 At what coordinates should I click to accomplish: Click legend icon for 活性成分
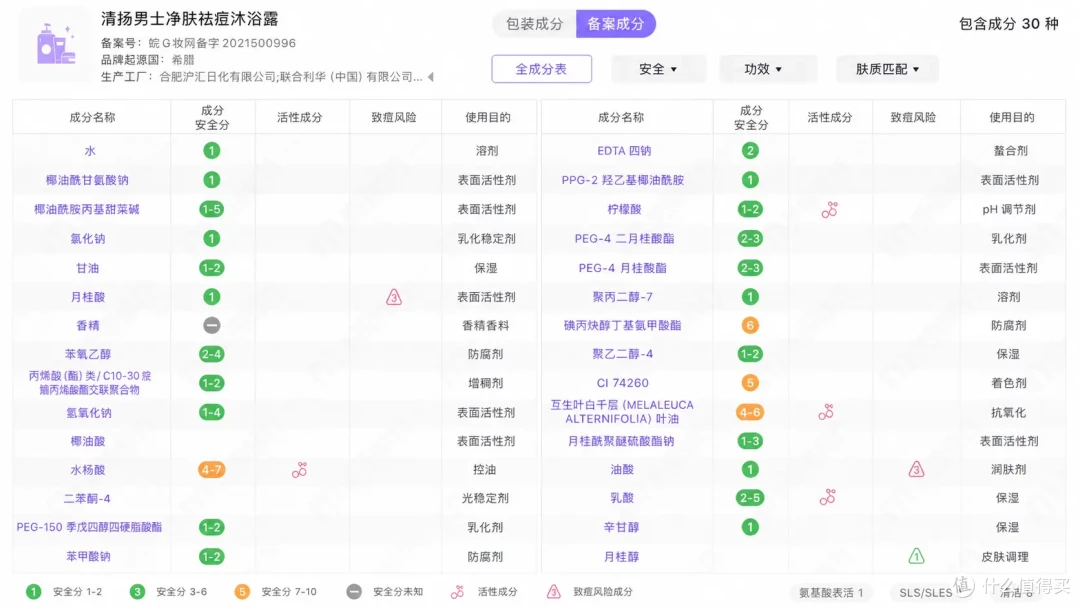pyautogui.click(x=457, y=592)
